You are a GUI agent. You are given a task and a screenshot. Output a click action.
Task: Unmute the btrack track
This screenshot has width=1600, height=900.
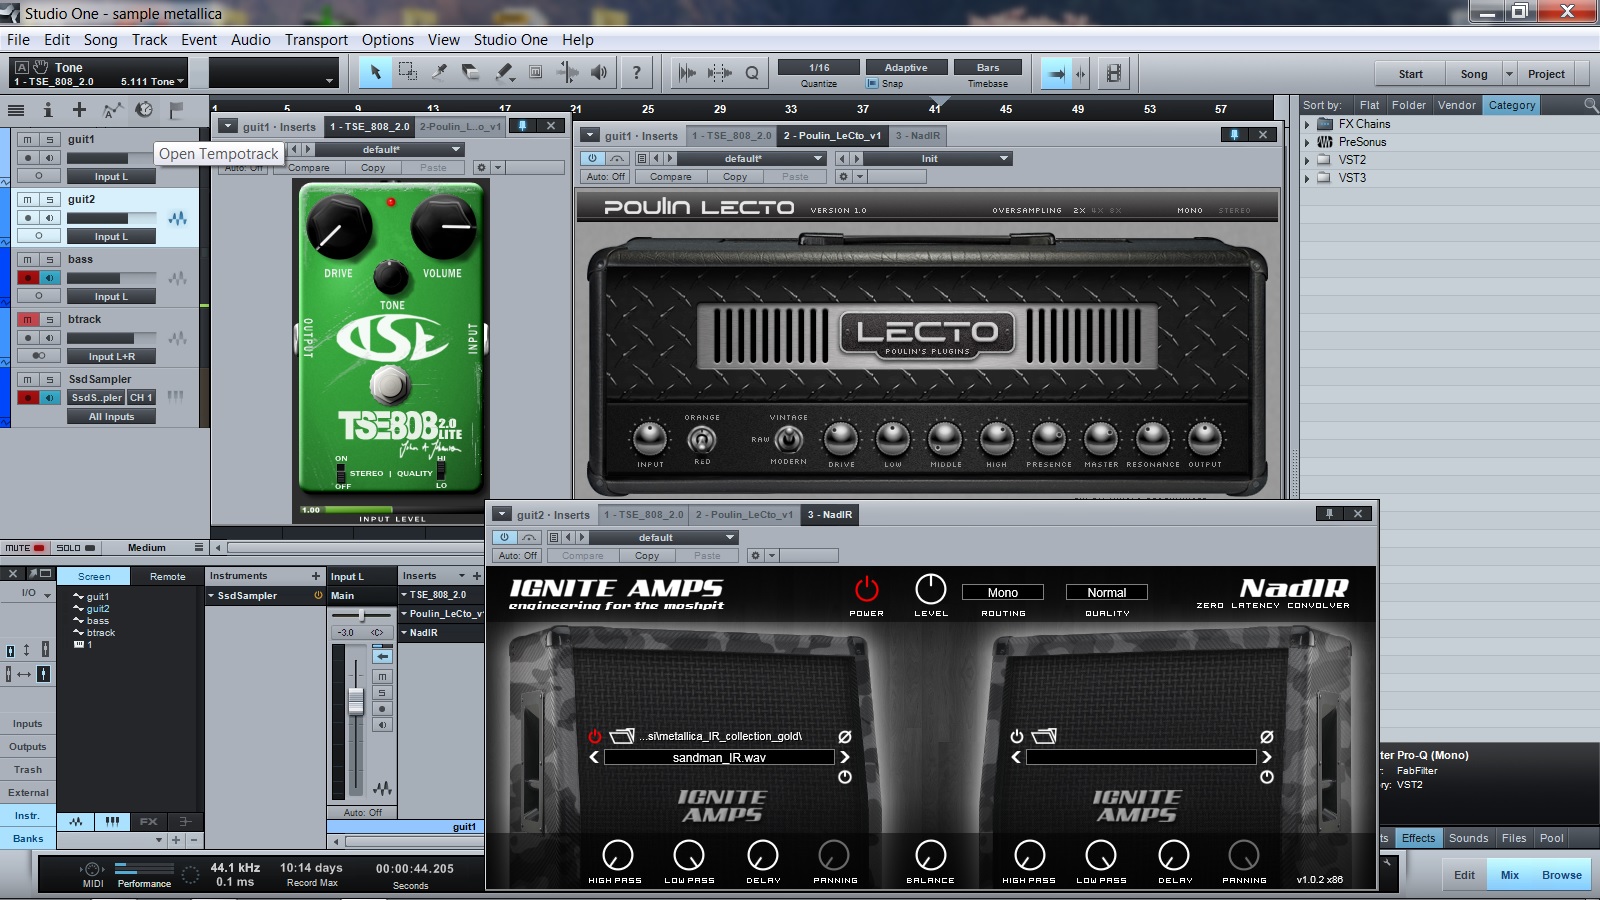tap(27, 319)
